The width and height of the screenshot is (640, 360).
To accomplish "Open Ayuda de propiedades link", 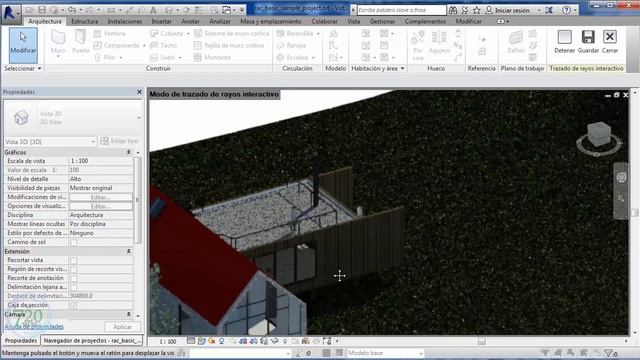I will pyautogui.click(x=34, y=327).
